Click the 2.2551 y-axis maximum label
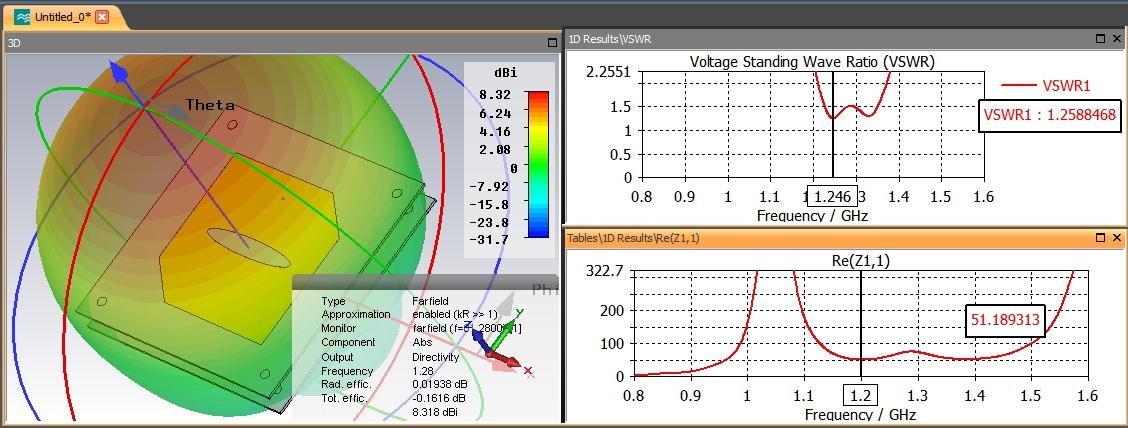The height and width of the screenshot is (428, 1128). (x=608, y=72)
